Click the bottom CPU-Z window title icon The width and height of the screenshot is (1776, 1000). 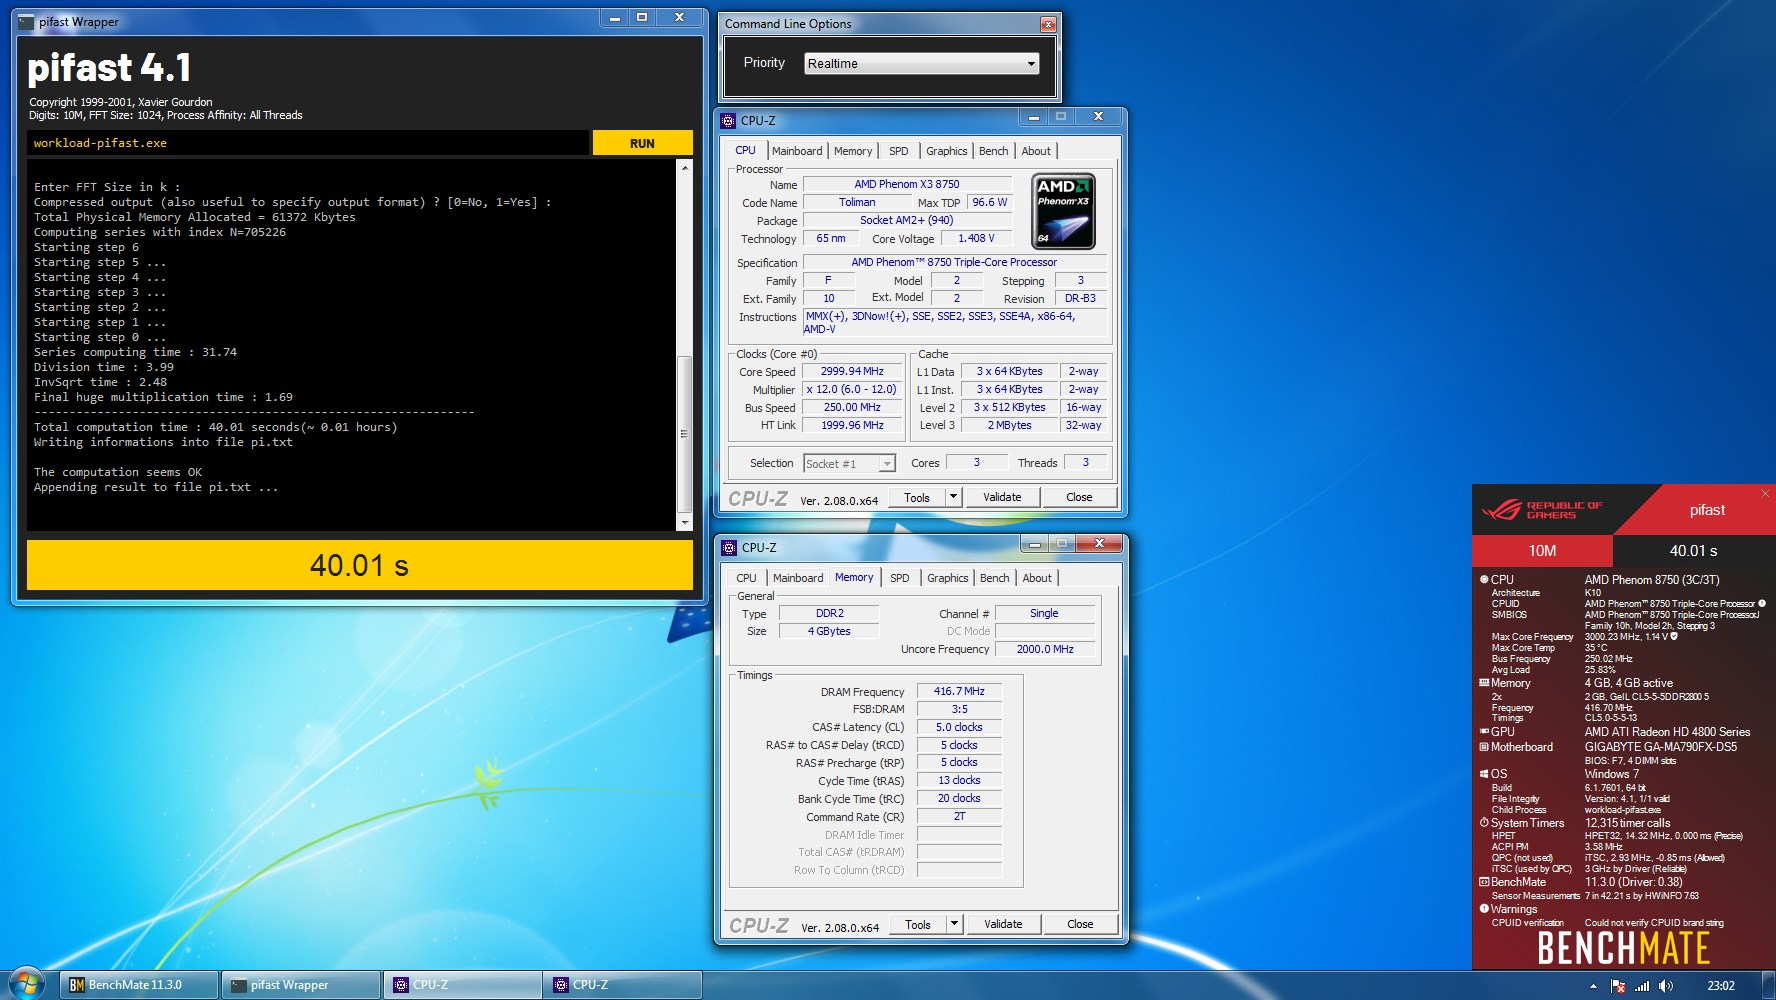pyautogui.click(x=729, y=547)
